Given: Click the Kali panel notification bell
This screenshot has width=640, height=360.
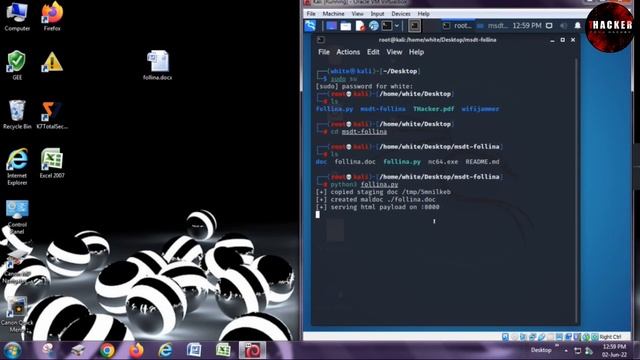Looking at the screenshot, I should click(578, 26).
